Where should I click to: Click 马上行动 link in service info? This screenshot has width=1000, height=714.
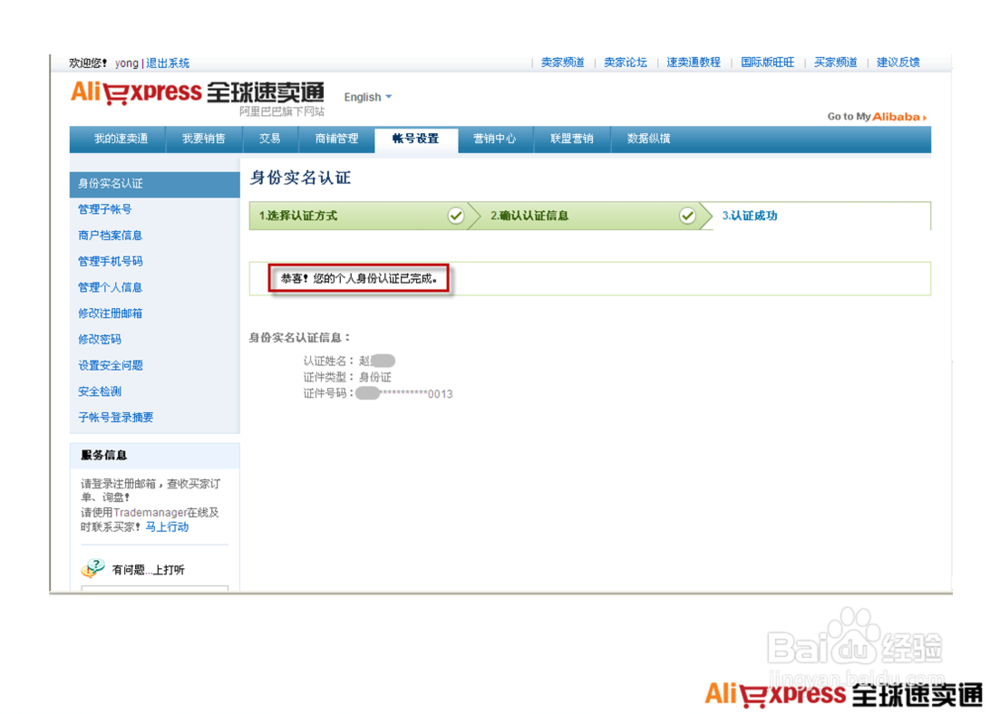click(167, 527)
